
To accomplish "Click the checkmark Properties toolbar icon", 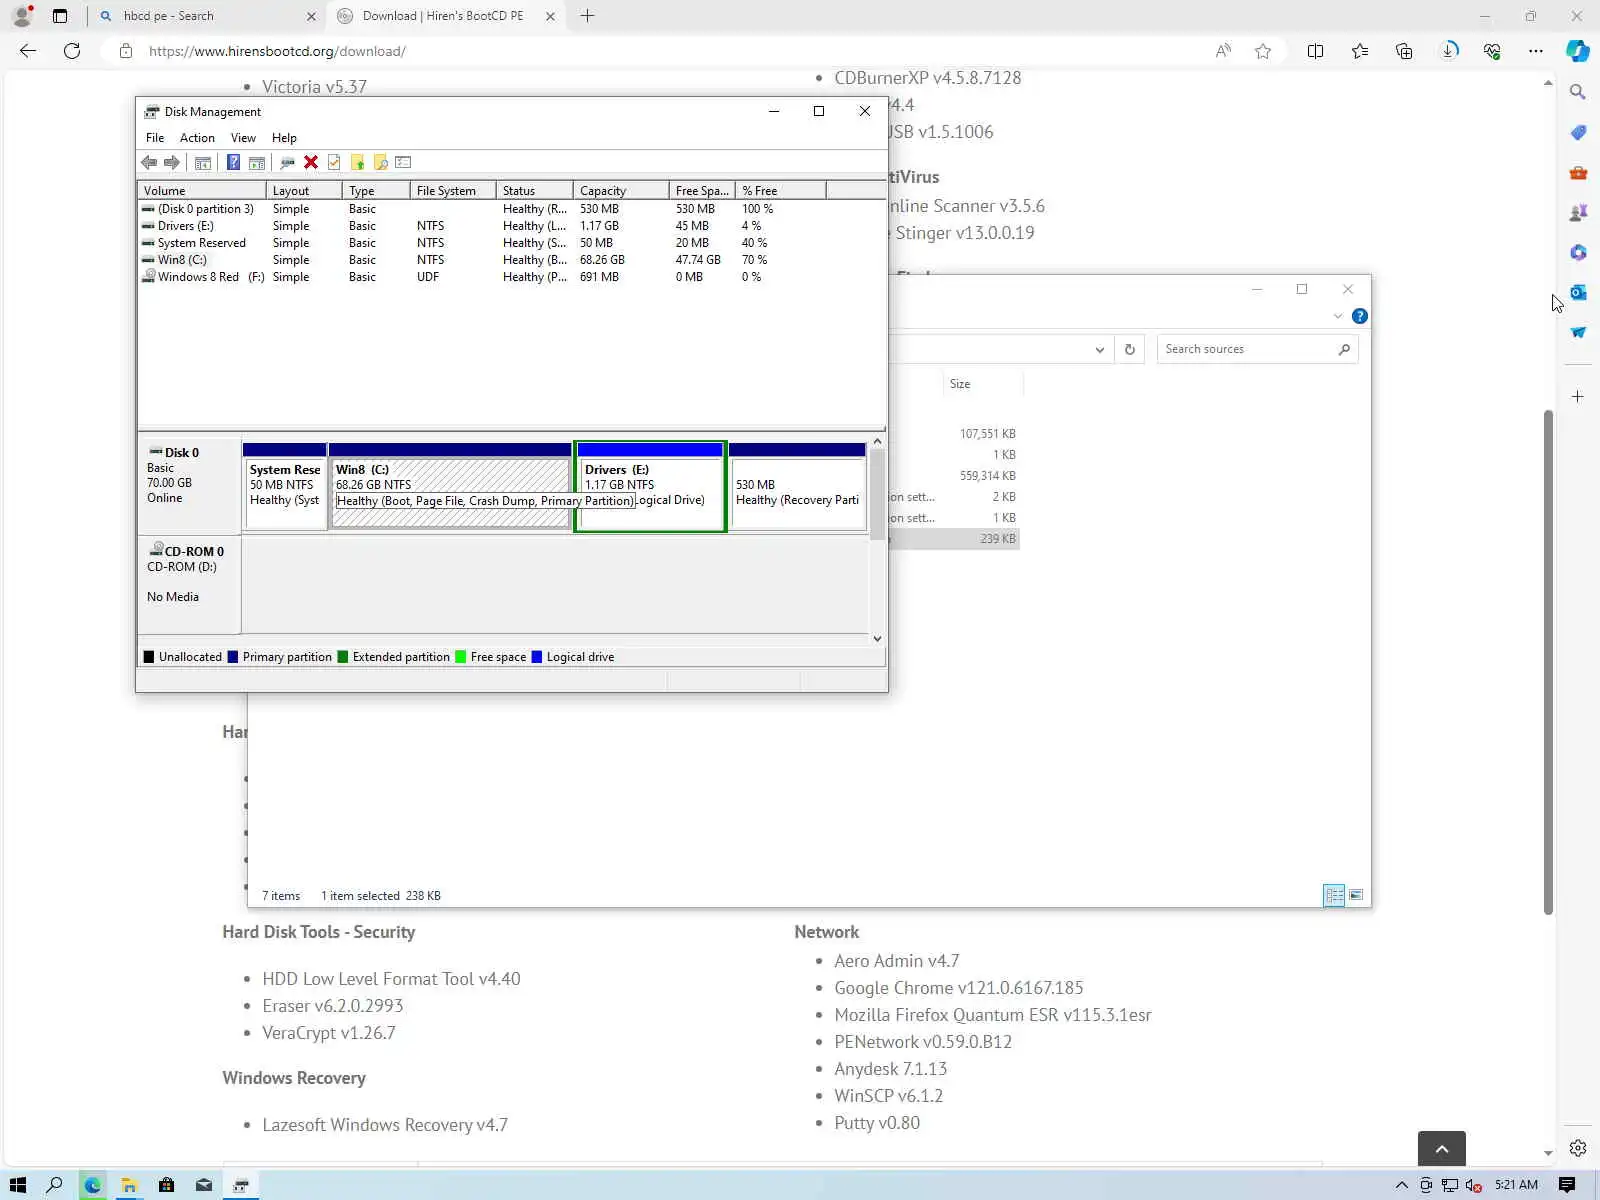I will pyautogui.click(x=334, y=163).
